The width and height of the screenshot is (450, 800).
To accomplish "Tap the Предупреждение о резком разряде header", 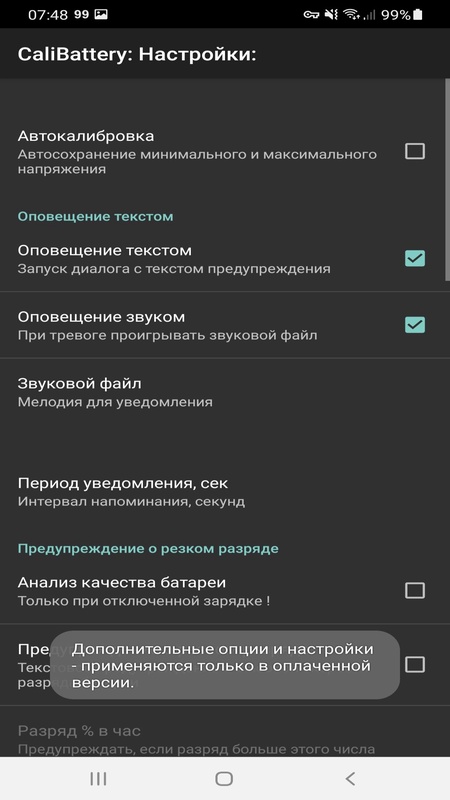I will (x=148, y=548).
